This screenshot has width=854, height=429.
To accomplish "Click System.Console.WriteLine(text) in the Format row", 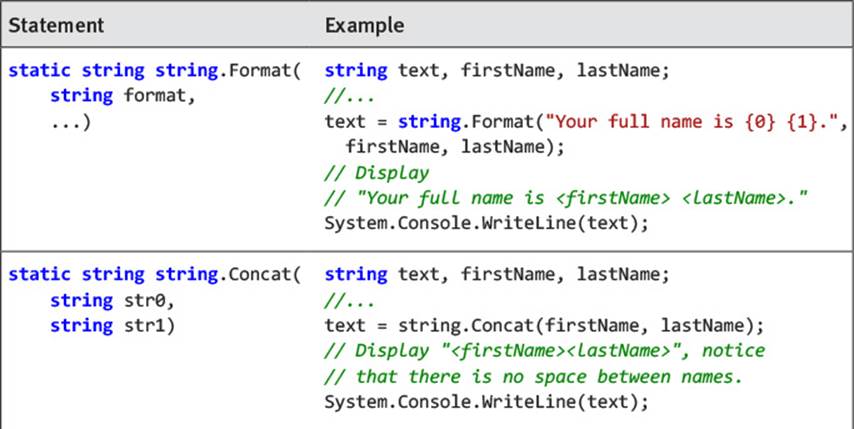I will [x=486, y=224].
